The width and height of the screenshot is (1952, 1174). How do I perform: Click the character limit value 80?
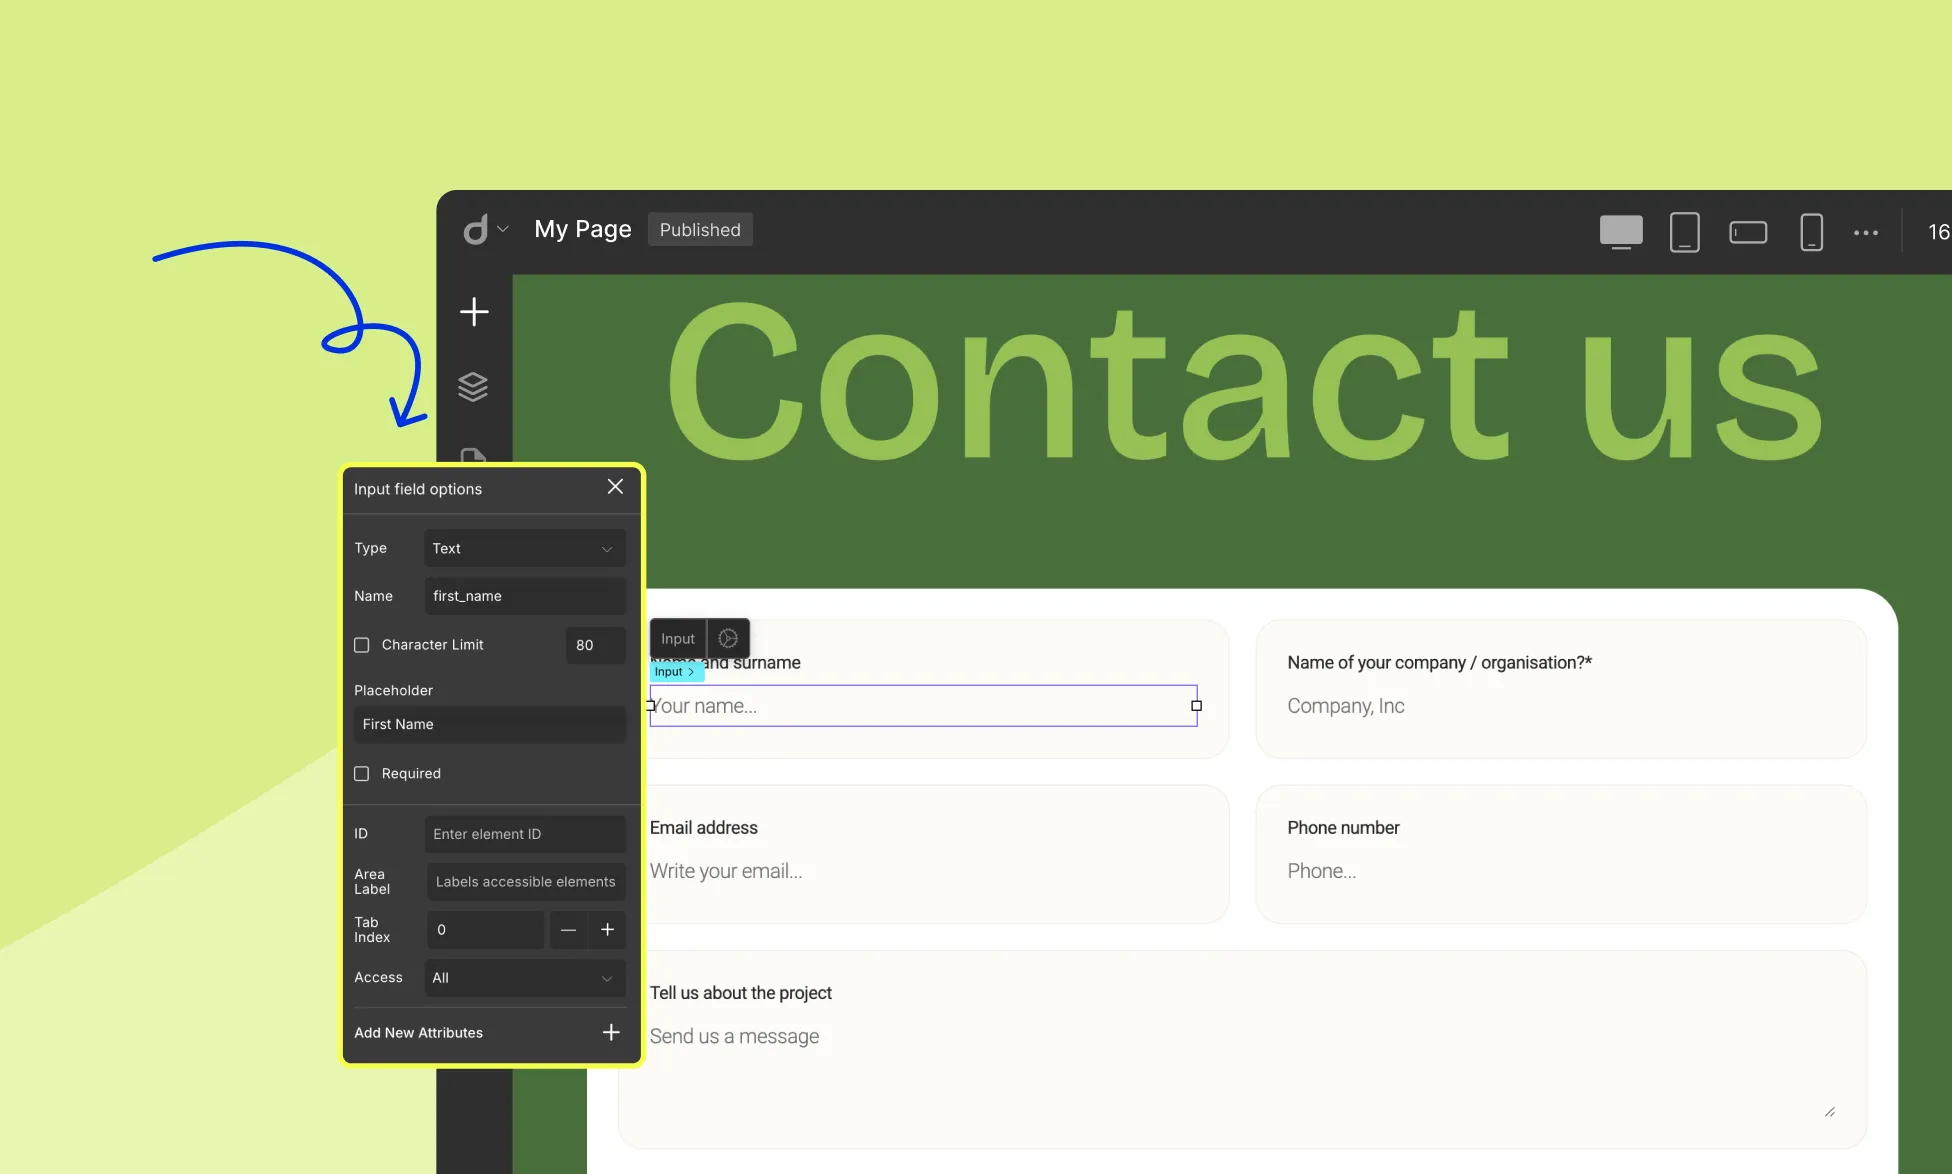595,645
